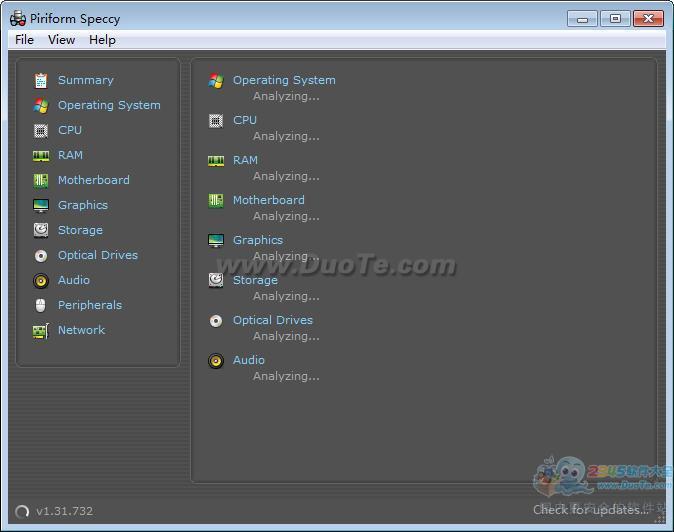Click the Storage icon in summary panel

coord(216,280)
